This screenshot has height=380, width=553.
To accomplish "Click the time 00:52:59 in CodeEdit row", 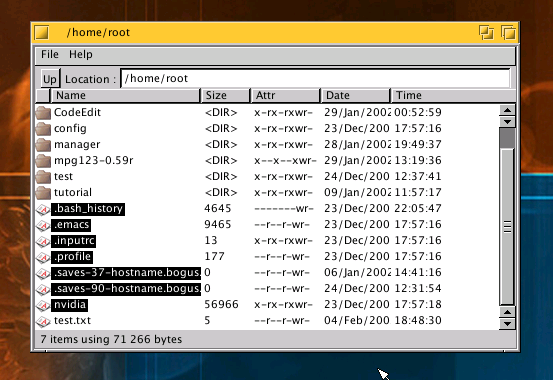I will (x=418, y=113).
